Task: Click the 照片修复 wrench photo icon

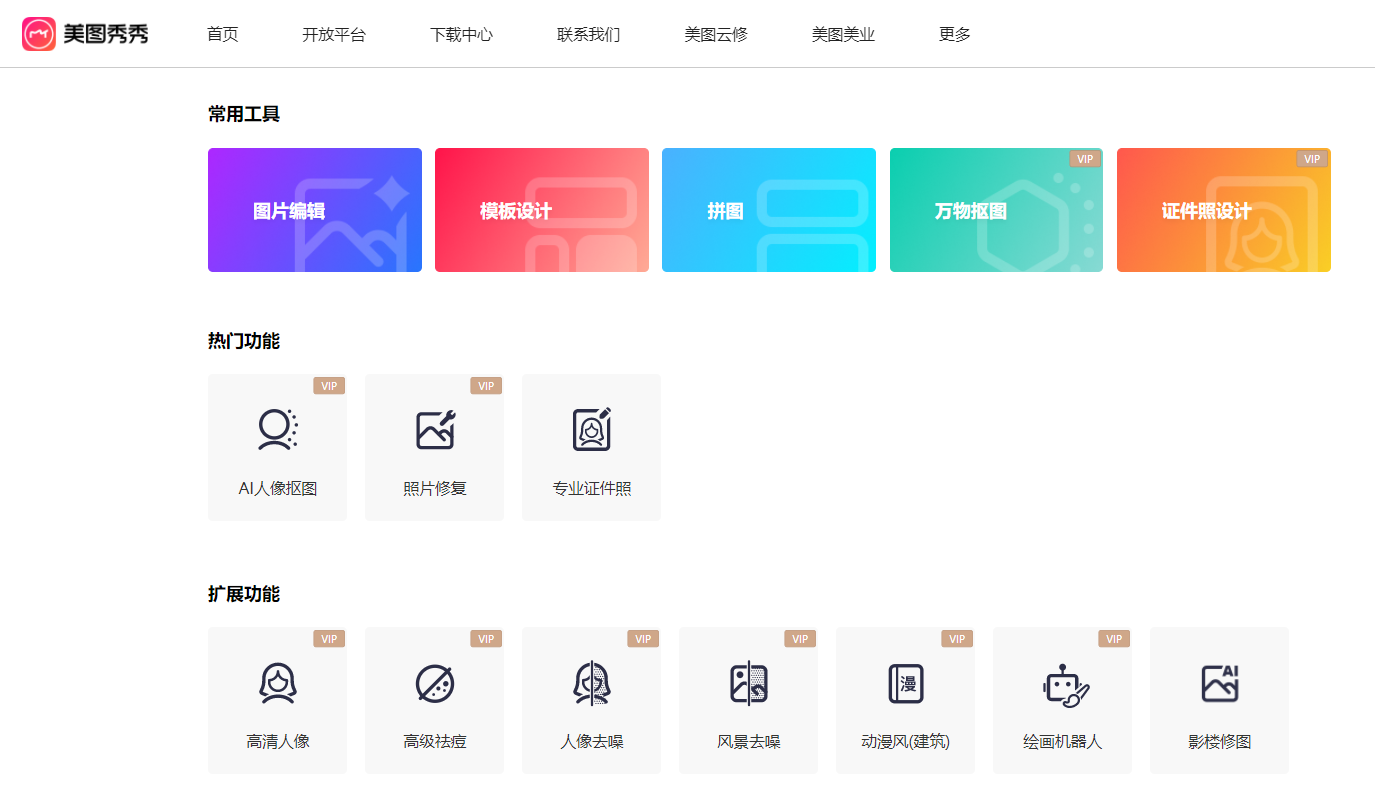Action: tap(435, 429)
